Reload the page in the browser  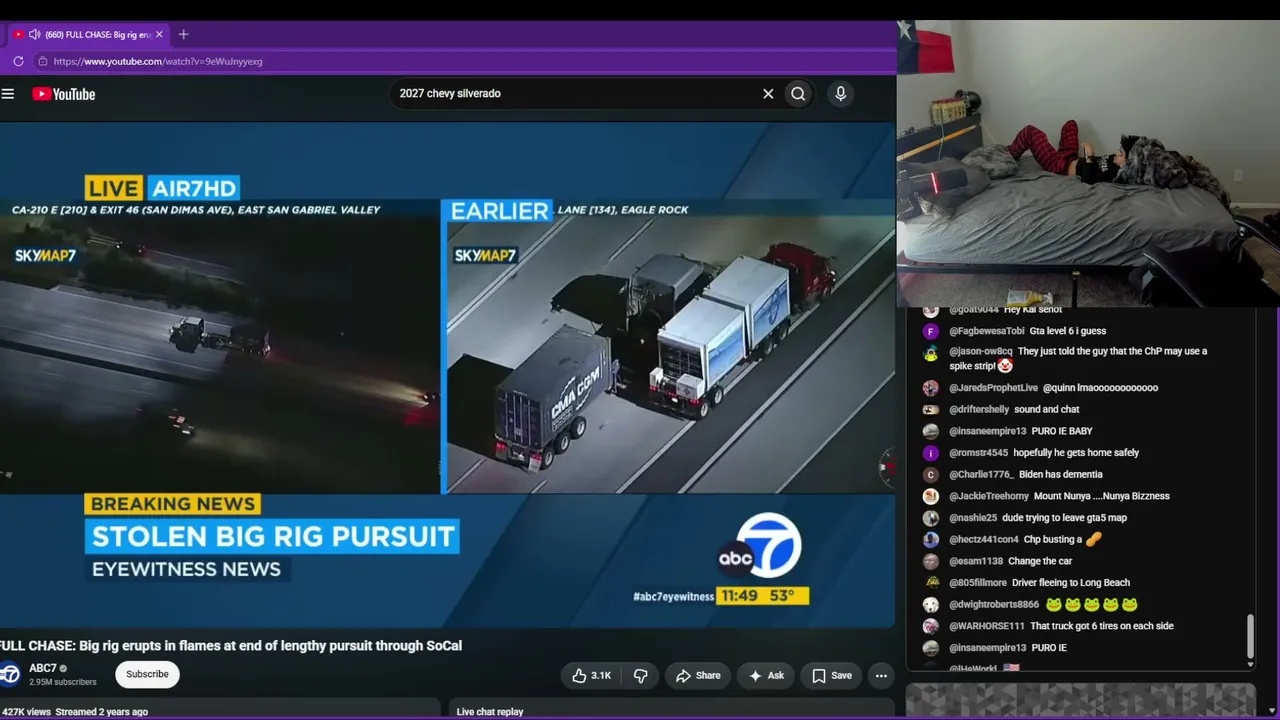18,61
